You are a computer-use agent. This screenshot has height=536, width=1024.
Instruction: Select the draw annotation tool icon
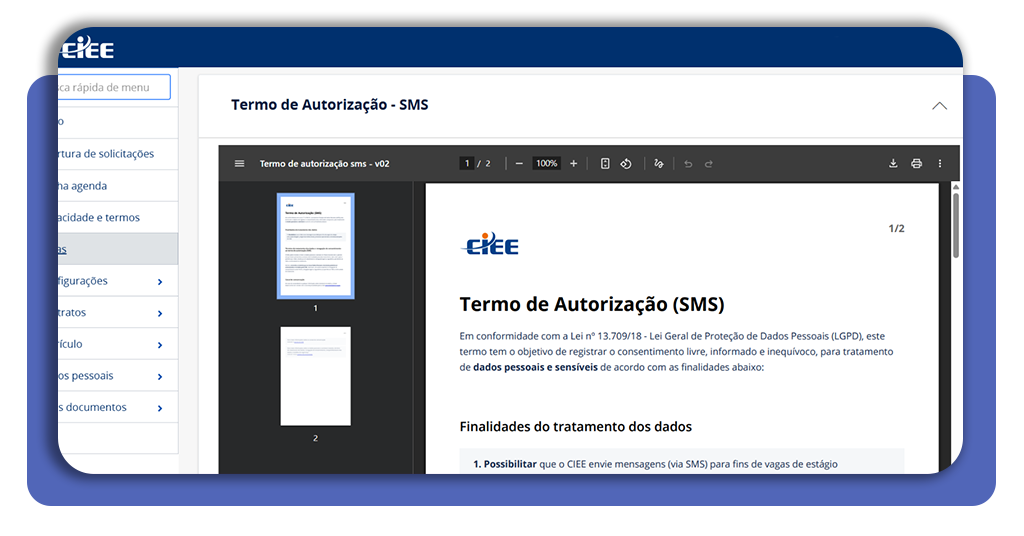tap(659, 164)
